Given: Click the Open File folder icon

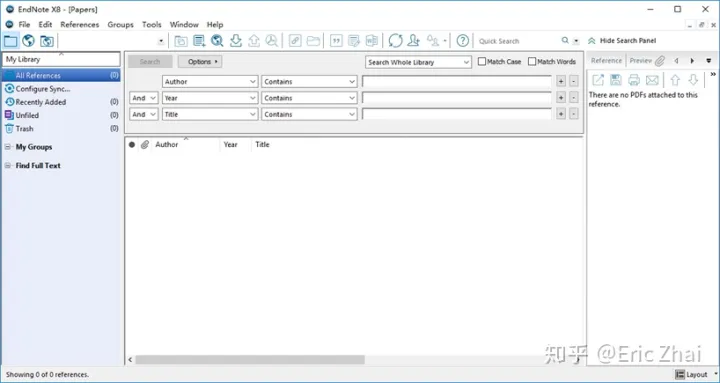Looking at the screenshot, I should coord(313,41).
